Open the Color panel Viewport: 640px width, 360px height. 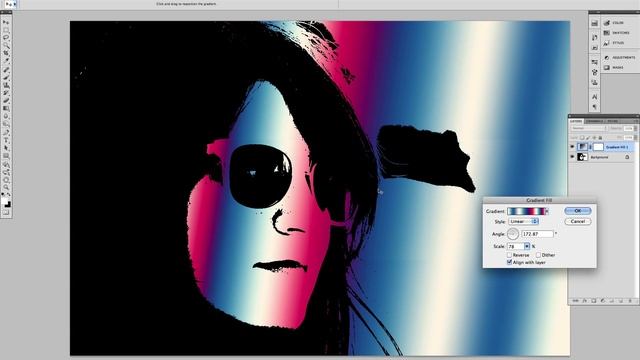[x=613, y=23]
